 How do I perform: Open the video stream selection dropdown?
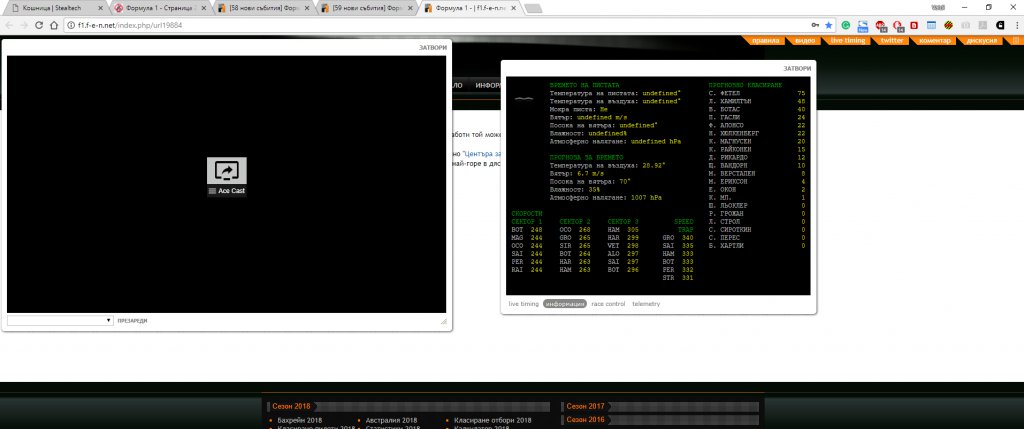point(60,320)
